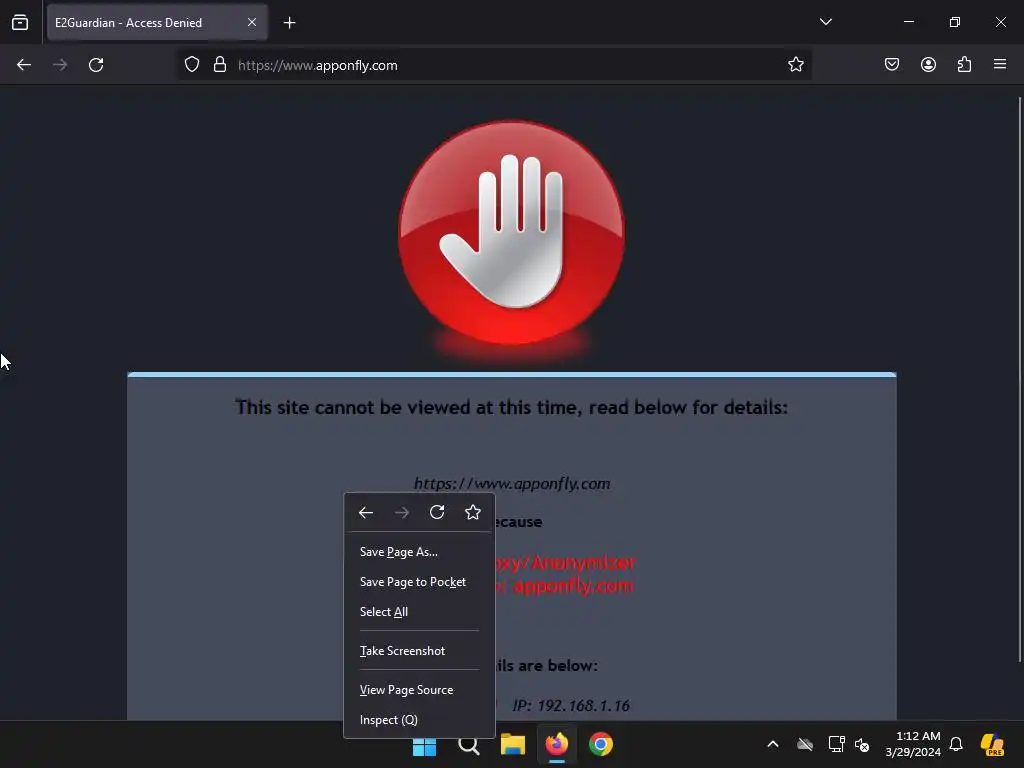Go back using toolbar back arrow

pos(24,65)
